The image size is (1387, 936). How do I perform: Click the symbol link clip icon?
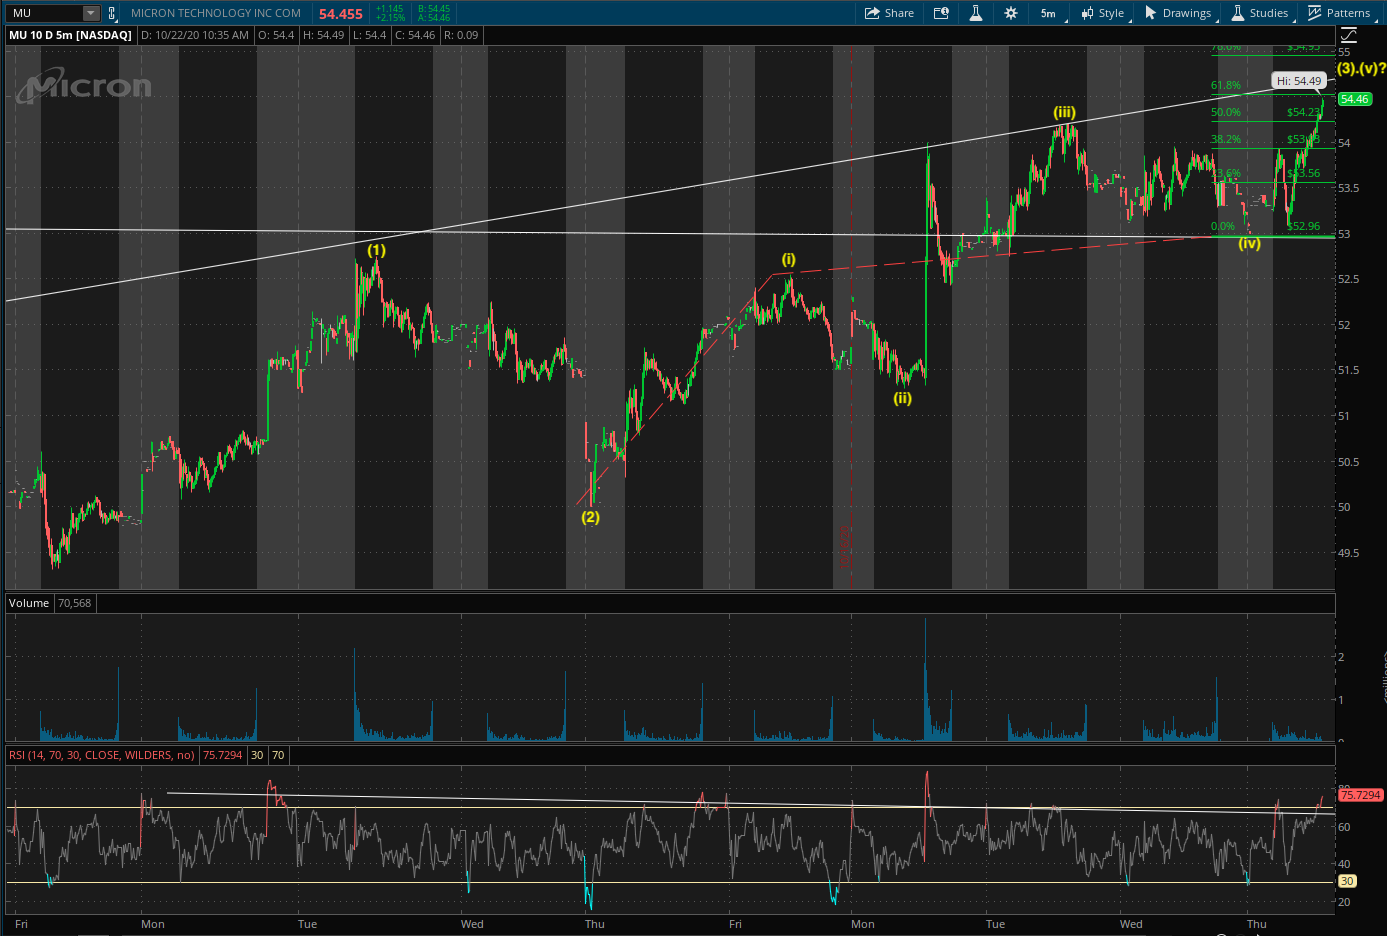(x=111, y=13)
